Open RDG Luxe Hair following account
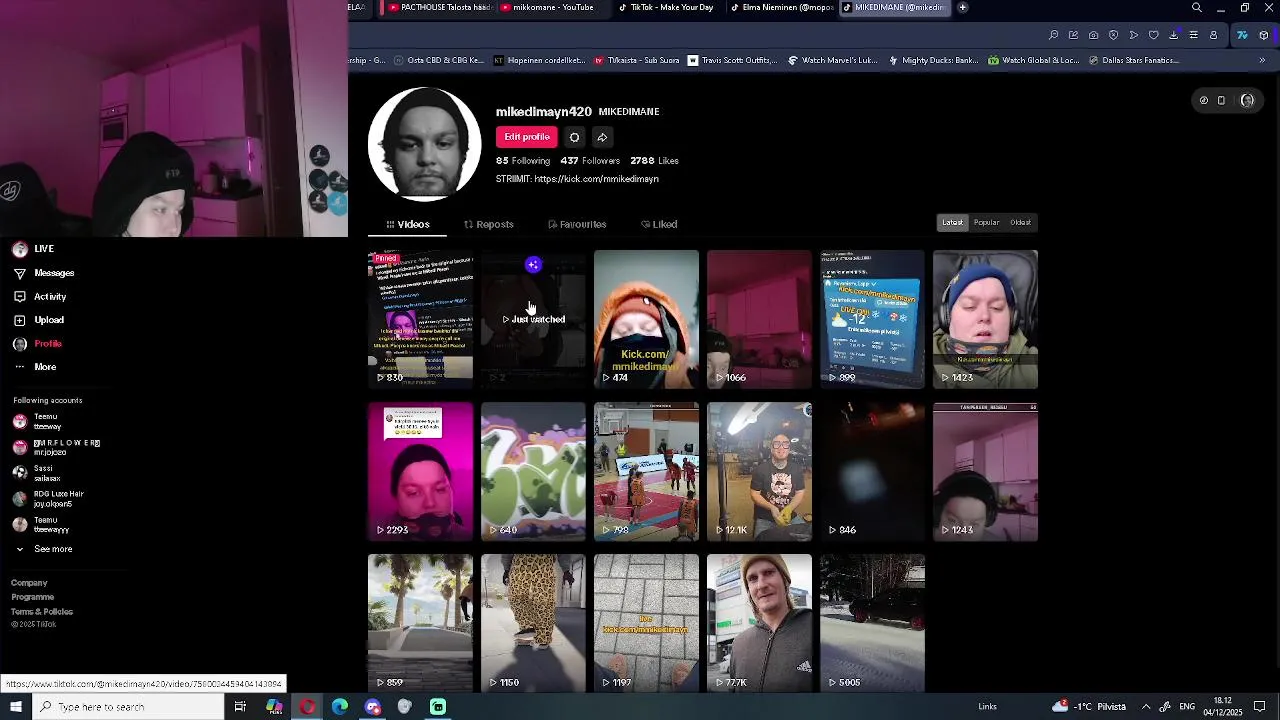The height and width of the screenshot is (720, 1280). click(x=48, y=498)
